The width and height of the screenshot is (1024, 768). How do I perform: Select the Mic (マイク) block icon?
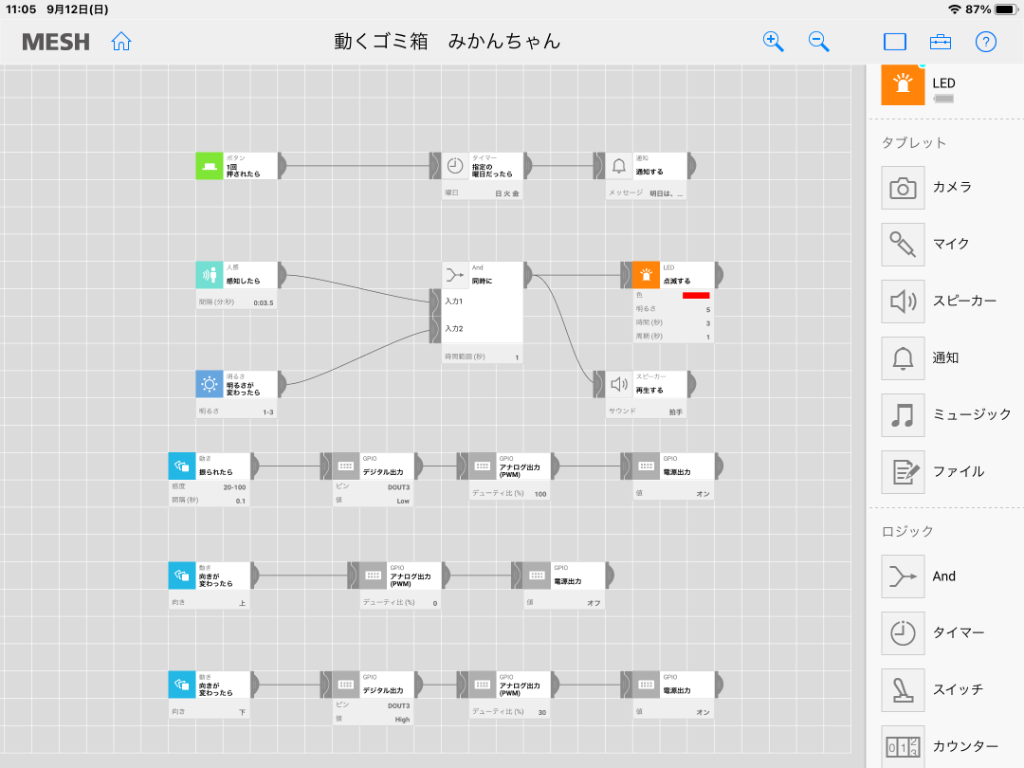coord(903,245)
